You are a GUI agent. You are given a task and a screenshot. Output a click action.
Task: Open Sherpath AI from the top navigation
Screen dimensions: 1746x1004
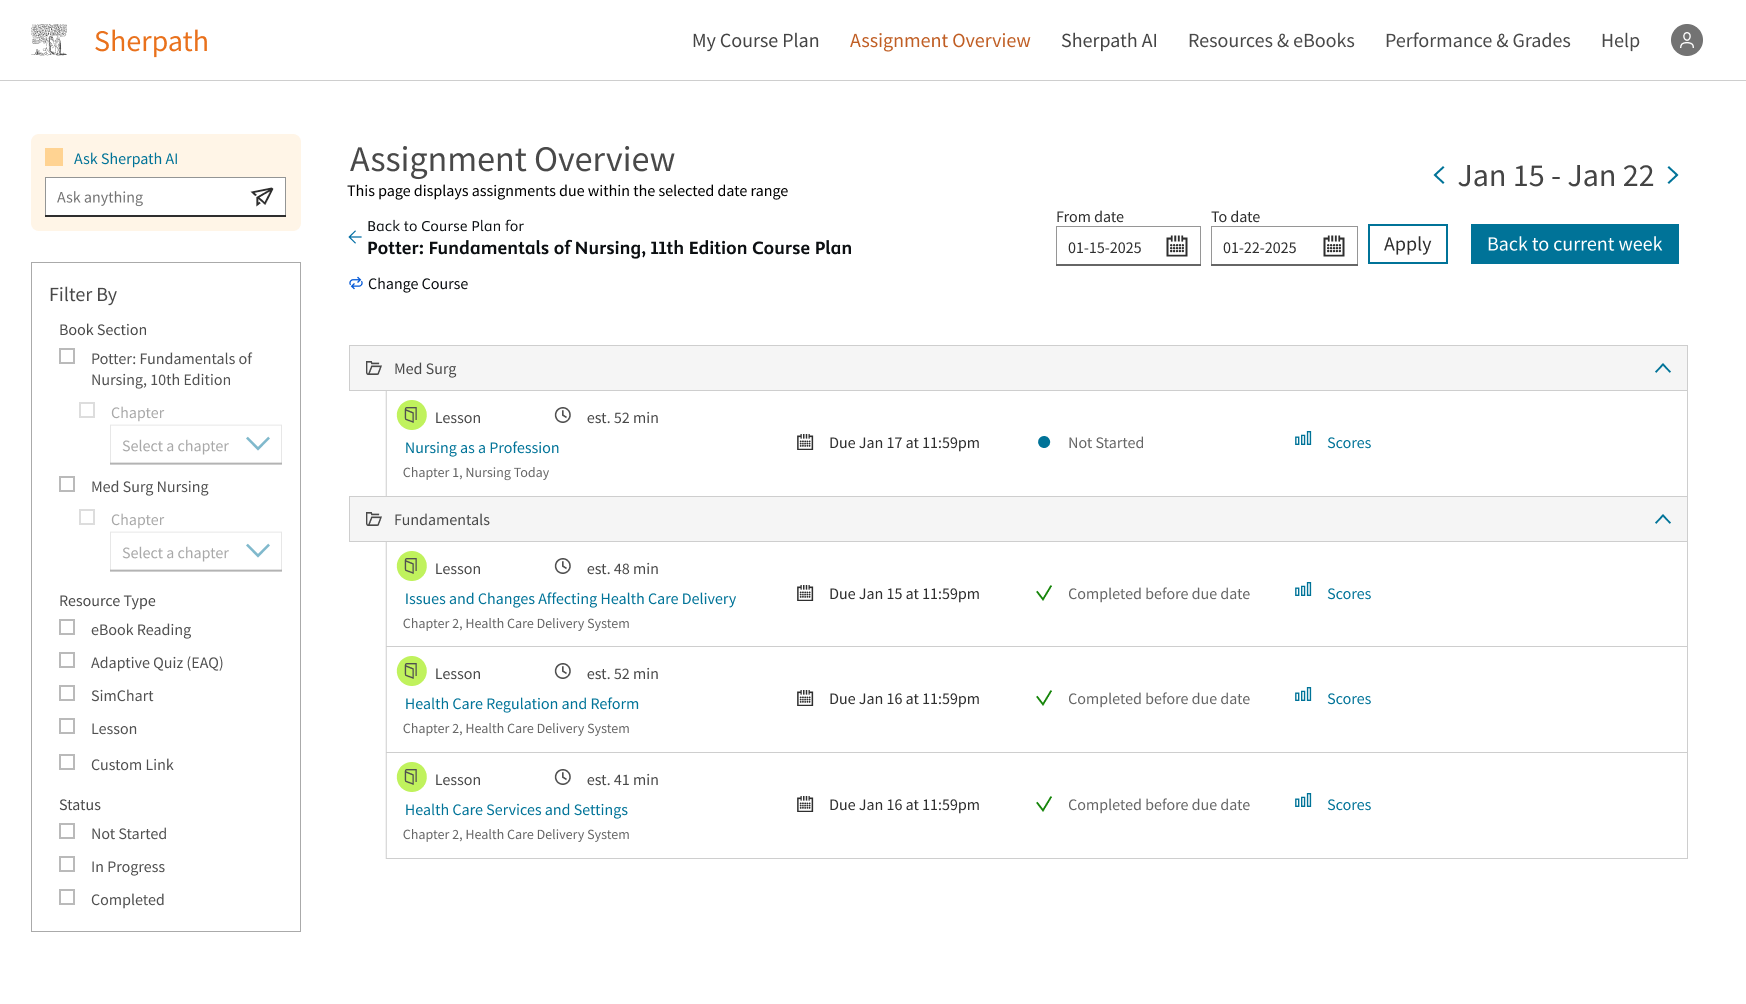(1109, 40)
